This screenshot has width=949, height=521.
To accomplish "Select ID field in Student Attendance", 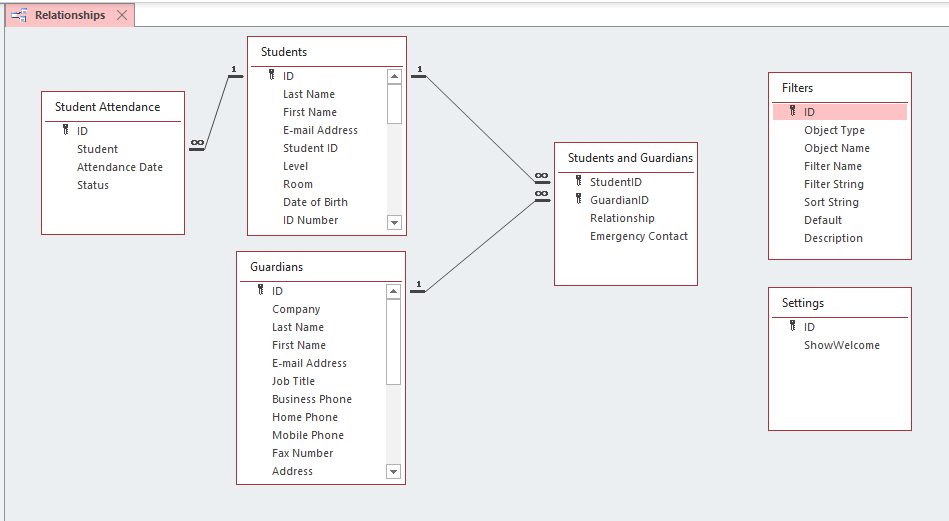I will [x=82, y=131].
